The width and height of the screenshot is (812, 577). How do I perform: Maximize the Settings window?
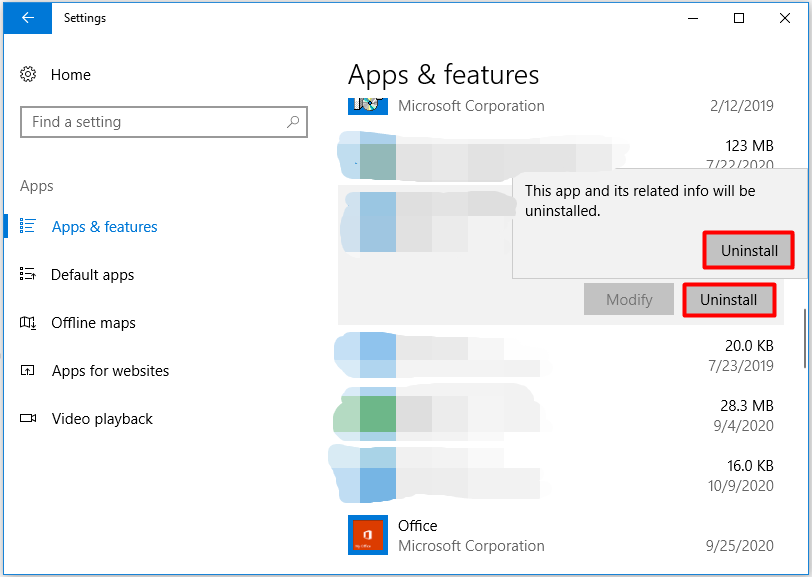(x=738, y=18)
